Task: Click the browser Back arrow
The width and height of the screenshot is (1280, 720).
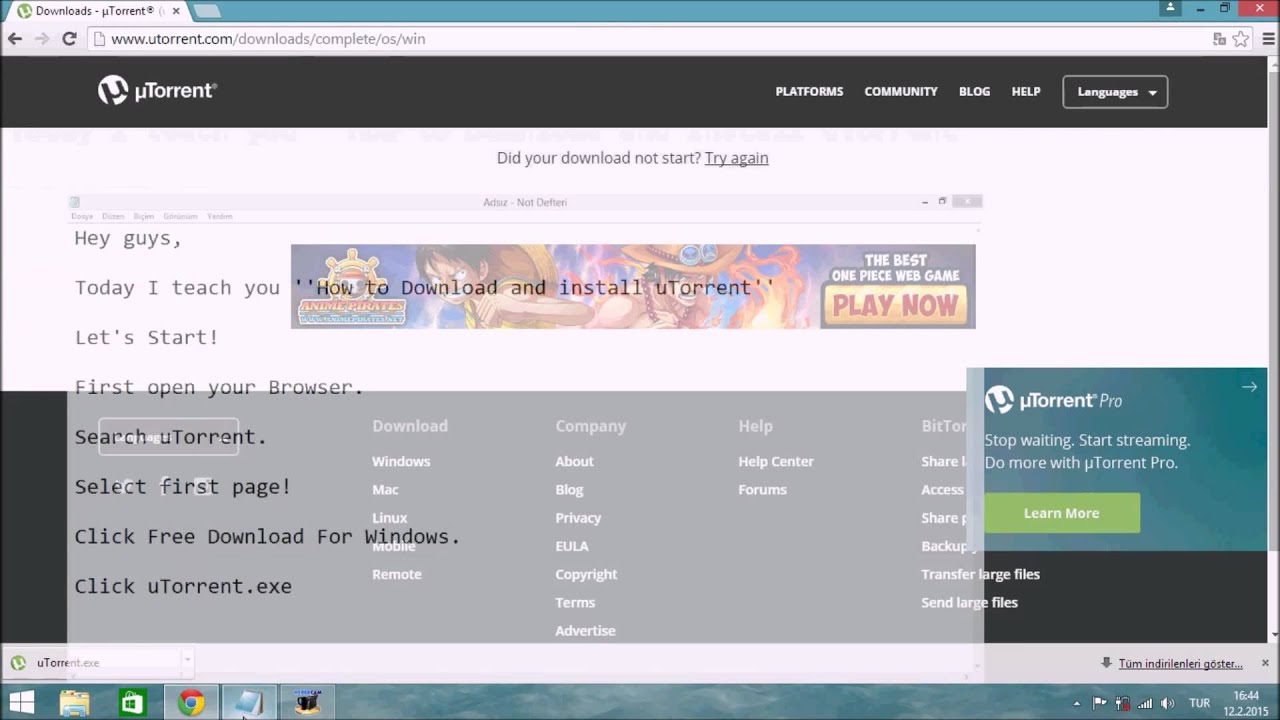Action: tap(15, 39)
